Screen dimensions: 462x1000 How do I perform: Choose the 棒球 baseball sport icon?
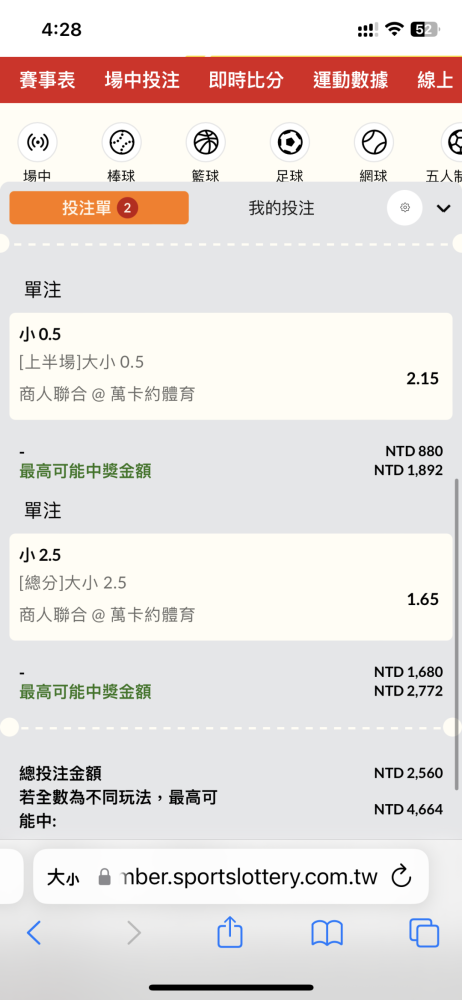[x=121, y=142]
